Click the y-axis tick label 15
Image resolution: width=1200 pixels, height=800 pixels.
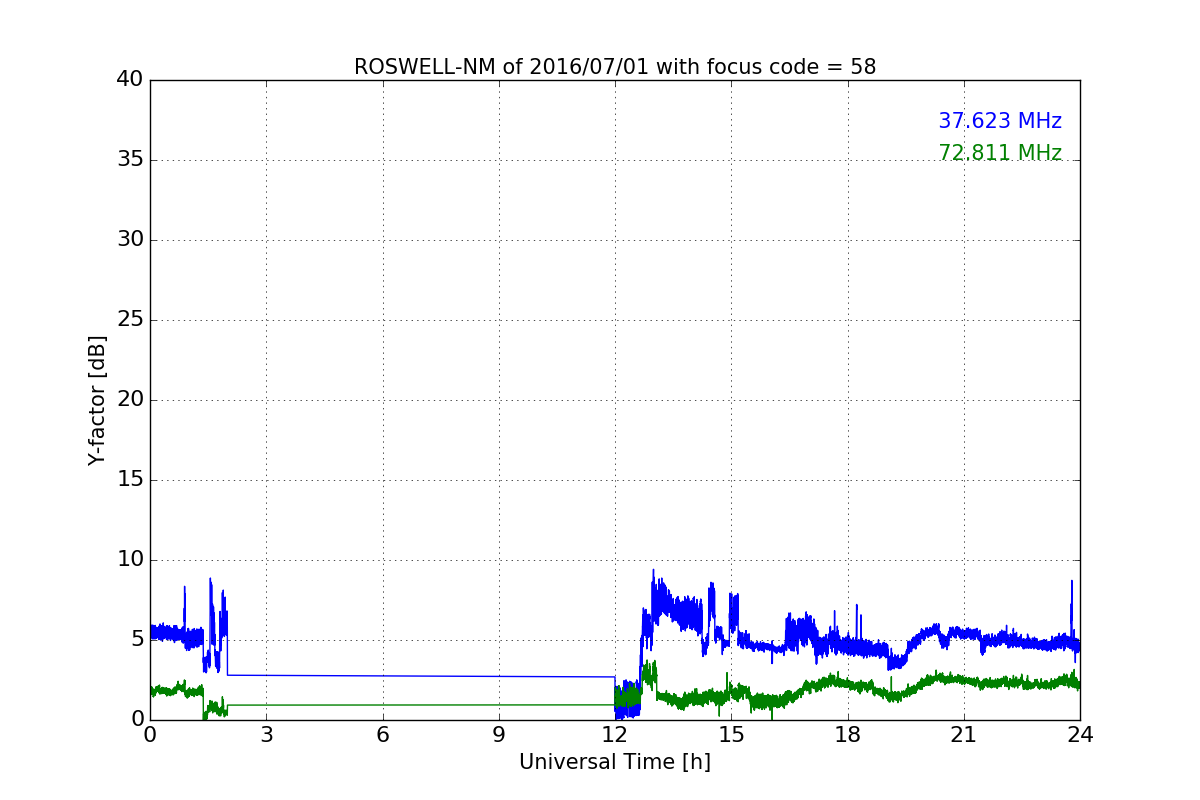coord(130,480)
